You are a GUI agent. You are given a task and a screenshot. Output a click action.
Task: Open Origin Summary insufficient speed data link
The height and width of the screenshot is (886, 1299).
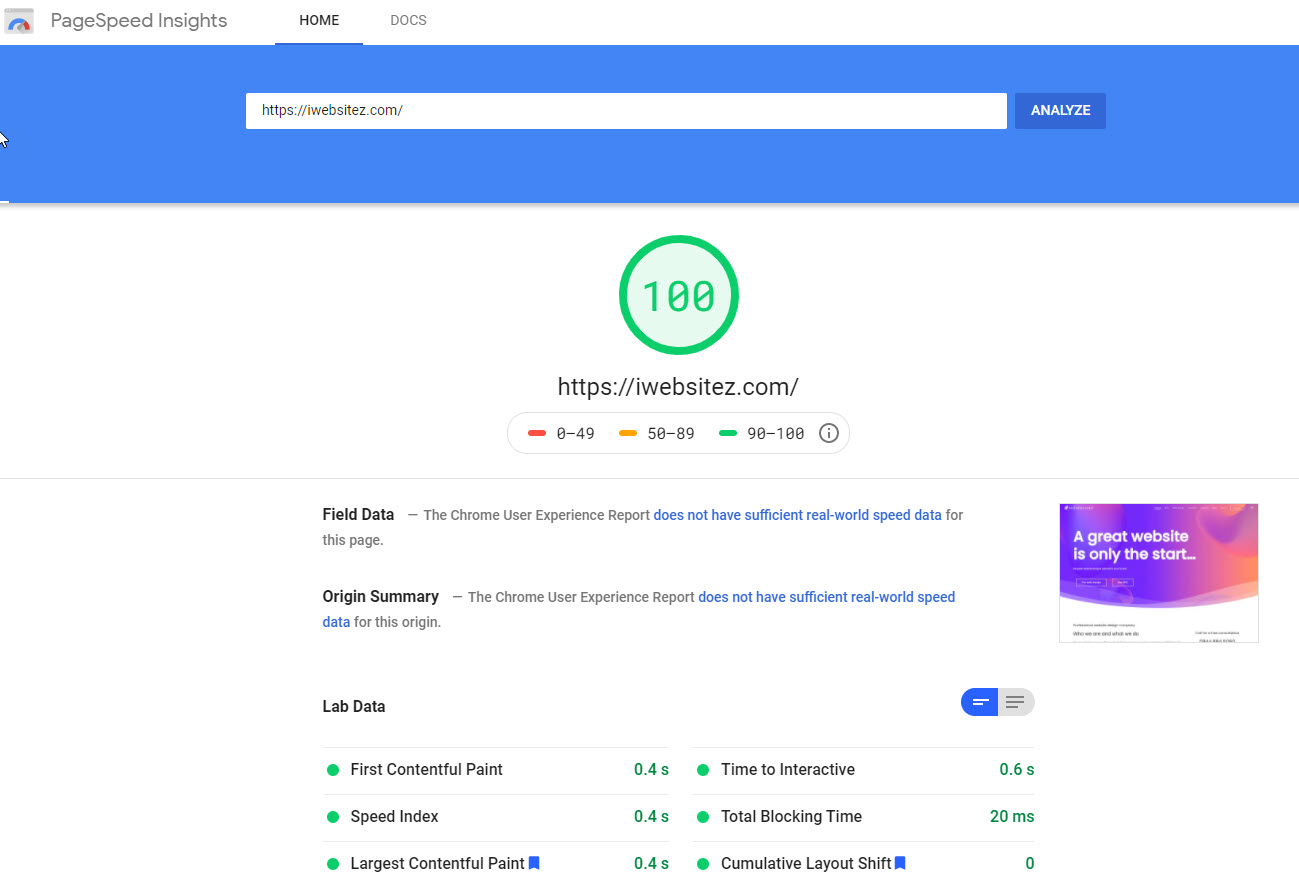639,609
